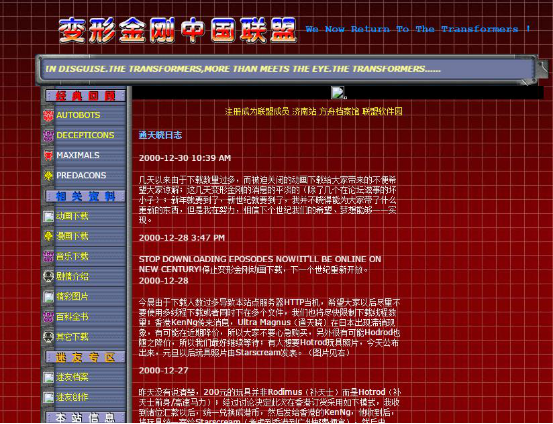Click 注册成为联盟成员 register link
Viewport: 553px width, 424px height.
coord(257,112)
